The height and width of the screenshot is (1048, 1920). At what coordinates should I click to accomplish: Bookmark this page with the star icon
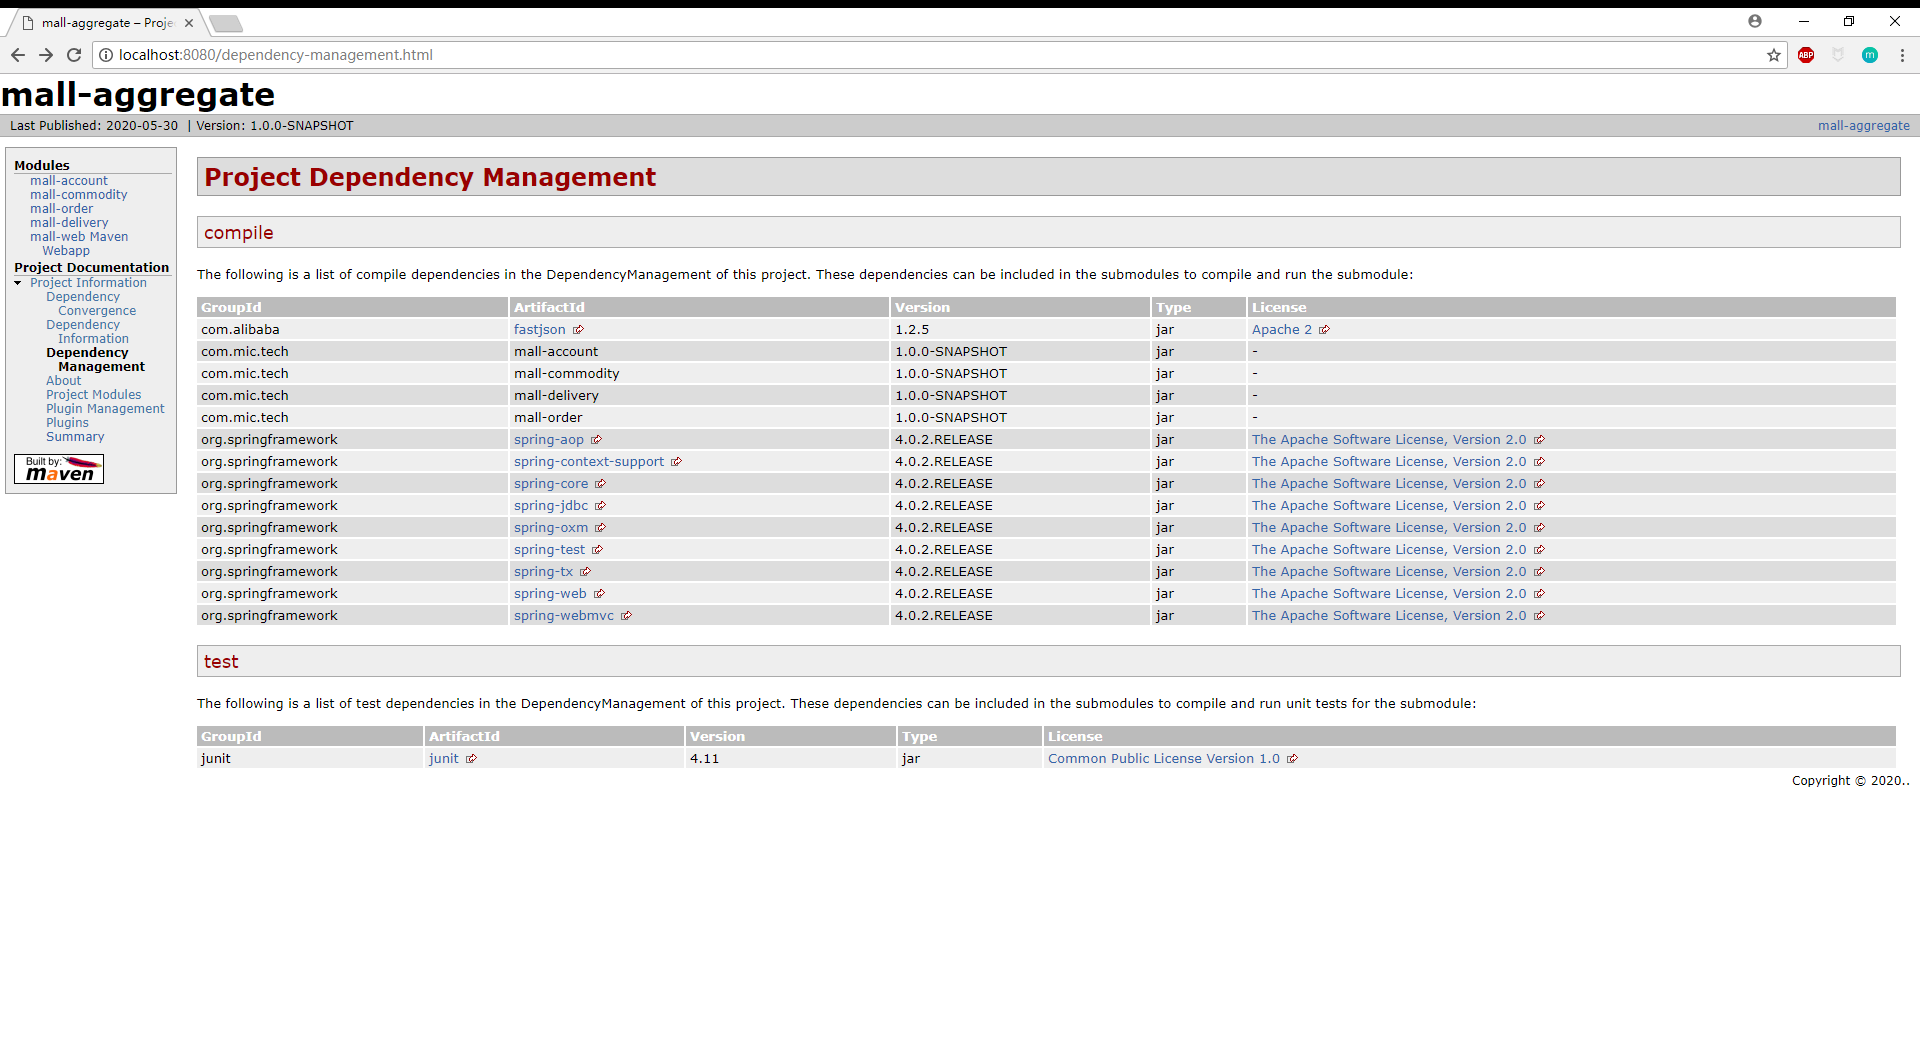(x=1774, y=55)
